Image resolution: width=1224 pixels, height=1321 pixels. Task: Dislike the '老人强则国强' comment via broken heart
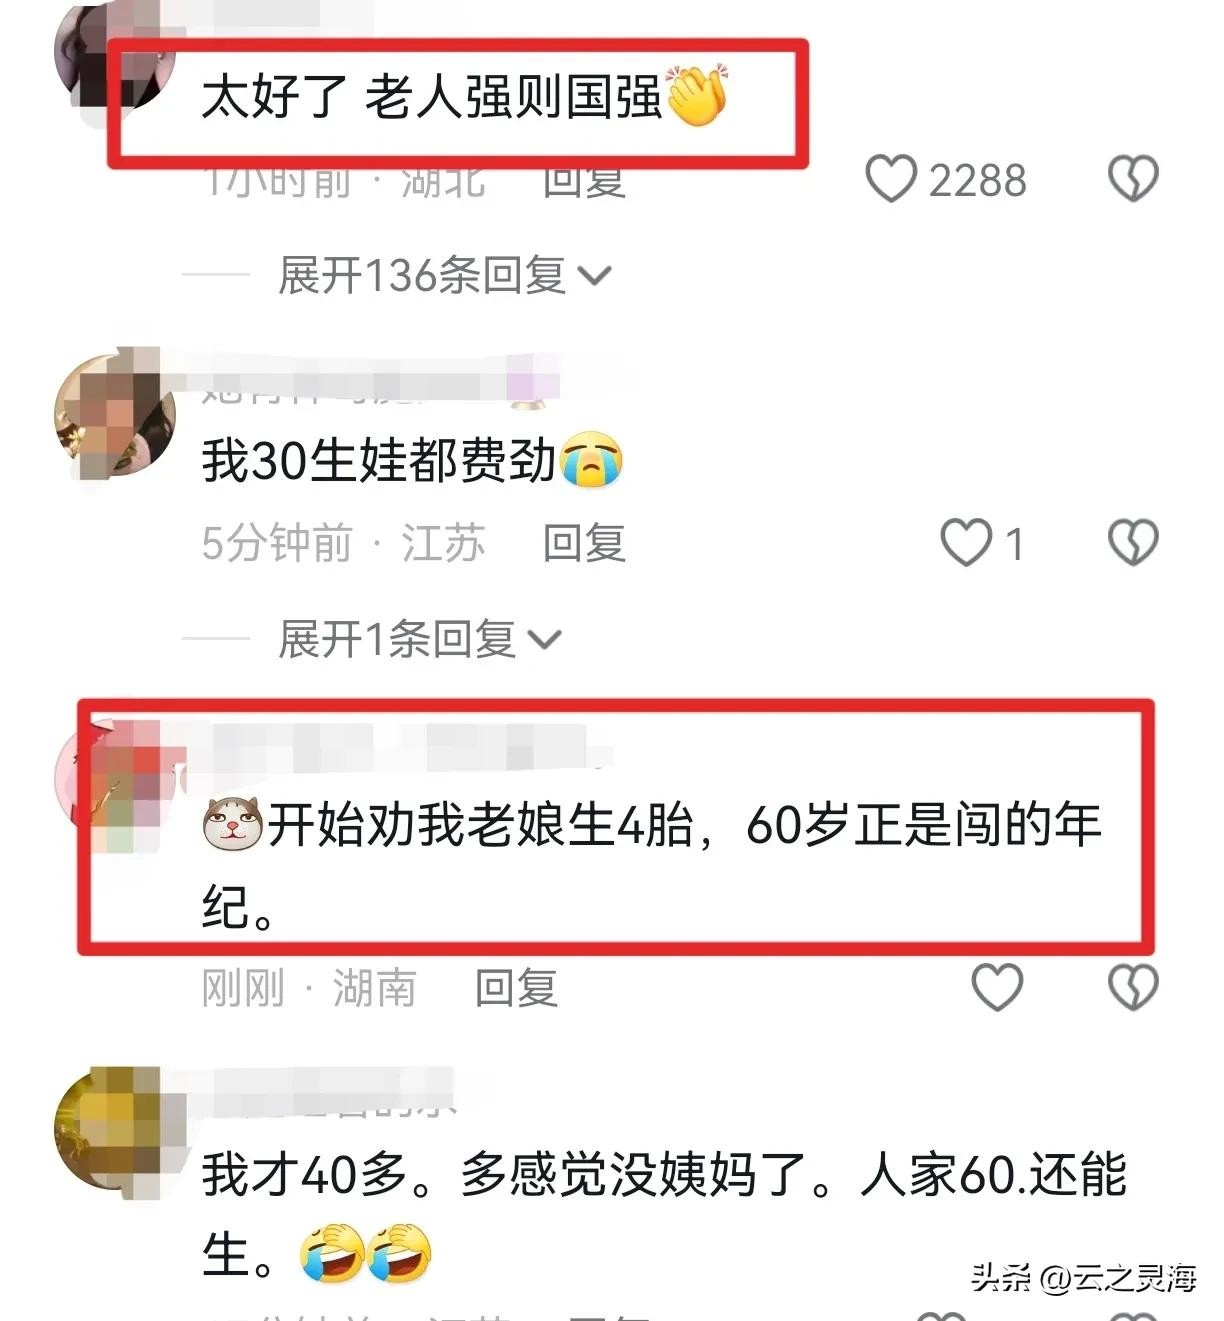(1133, 179)
